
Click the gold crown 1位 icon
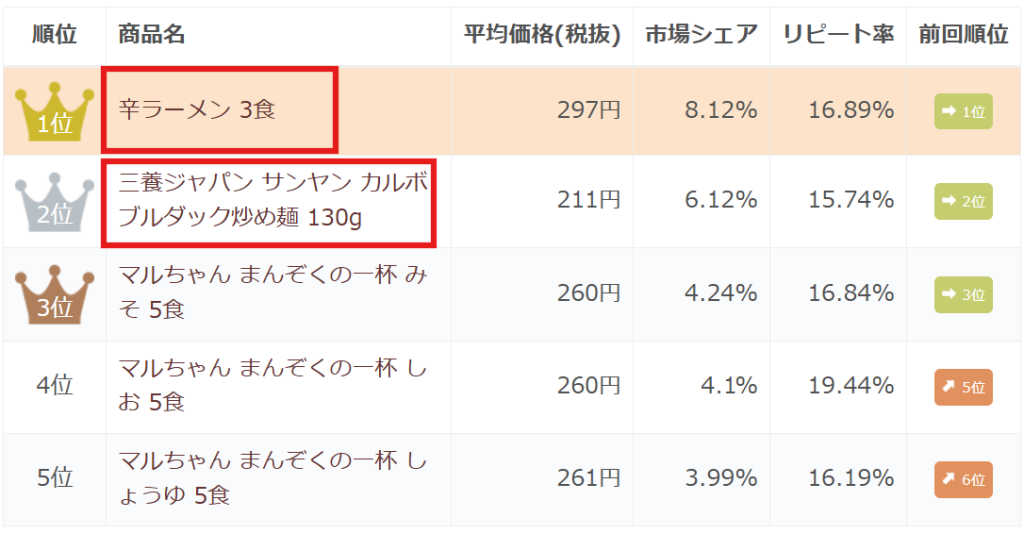(54, 110)
